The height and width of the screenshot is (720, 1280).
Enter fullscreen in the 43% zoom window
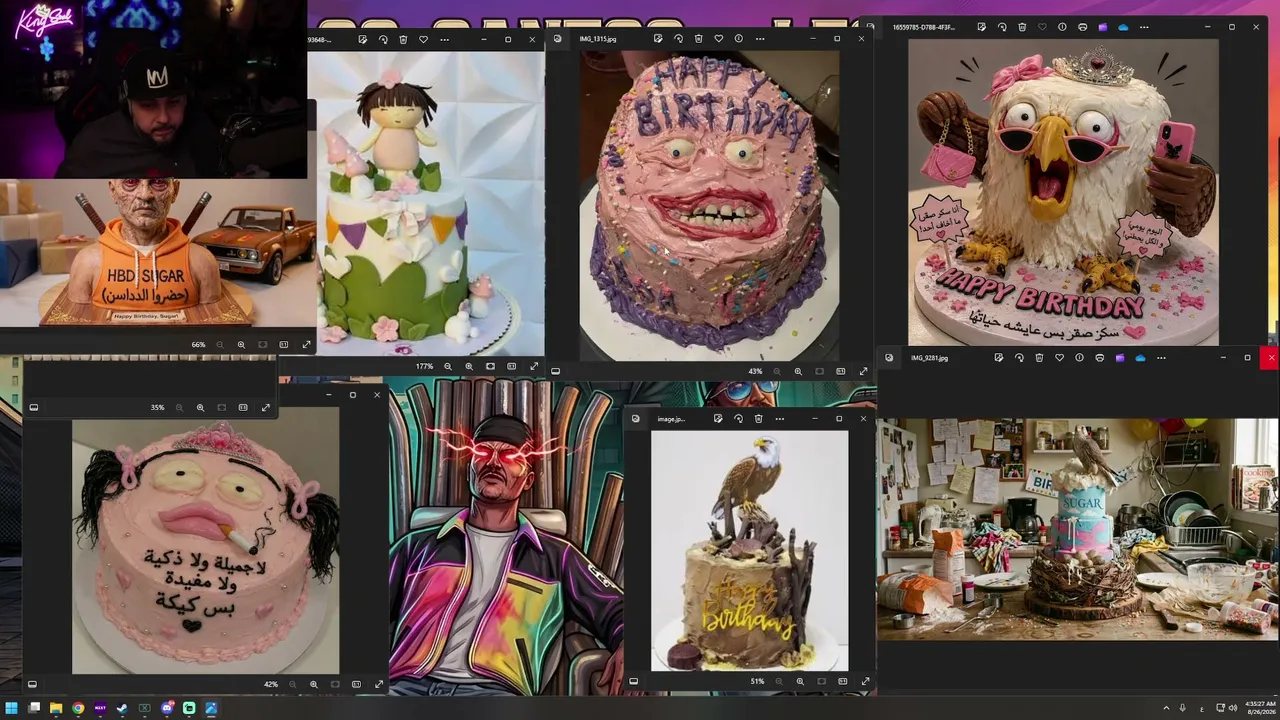pos(863,371)
